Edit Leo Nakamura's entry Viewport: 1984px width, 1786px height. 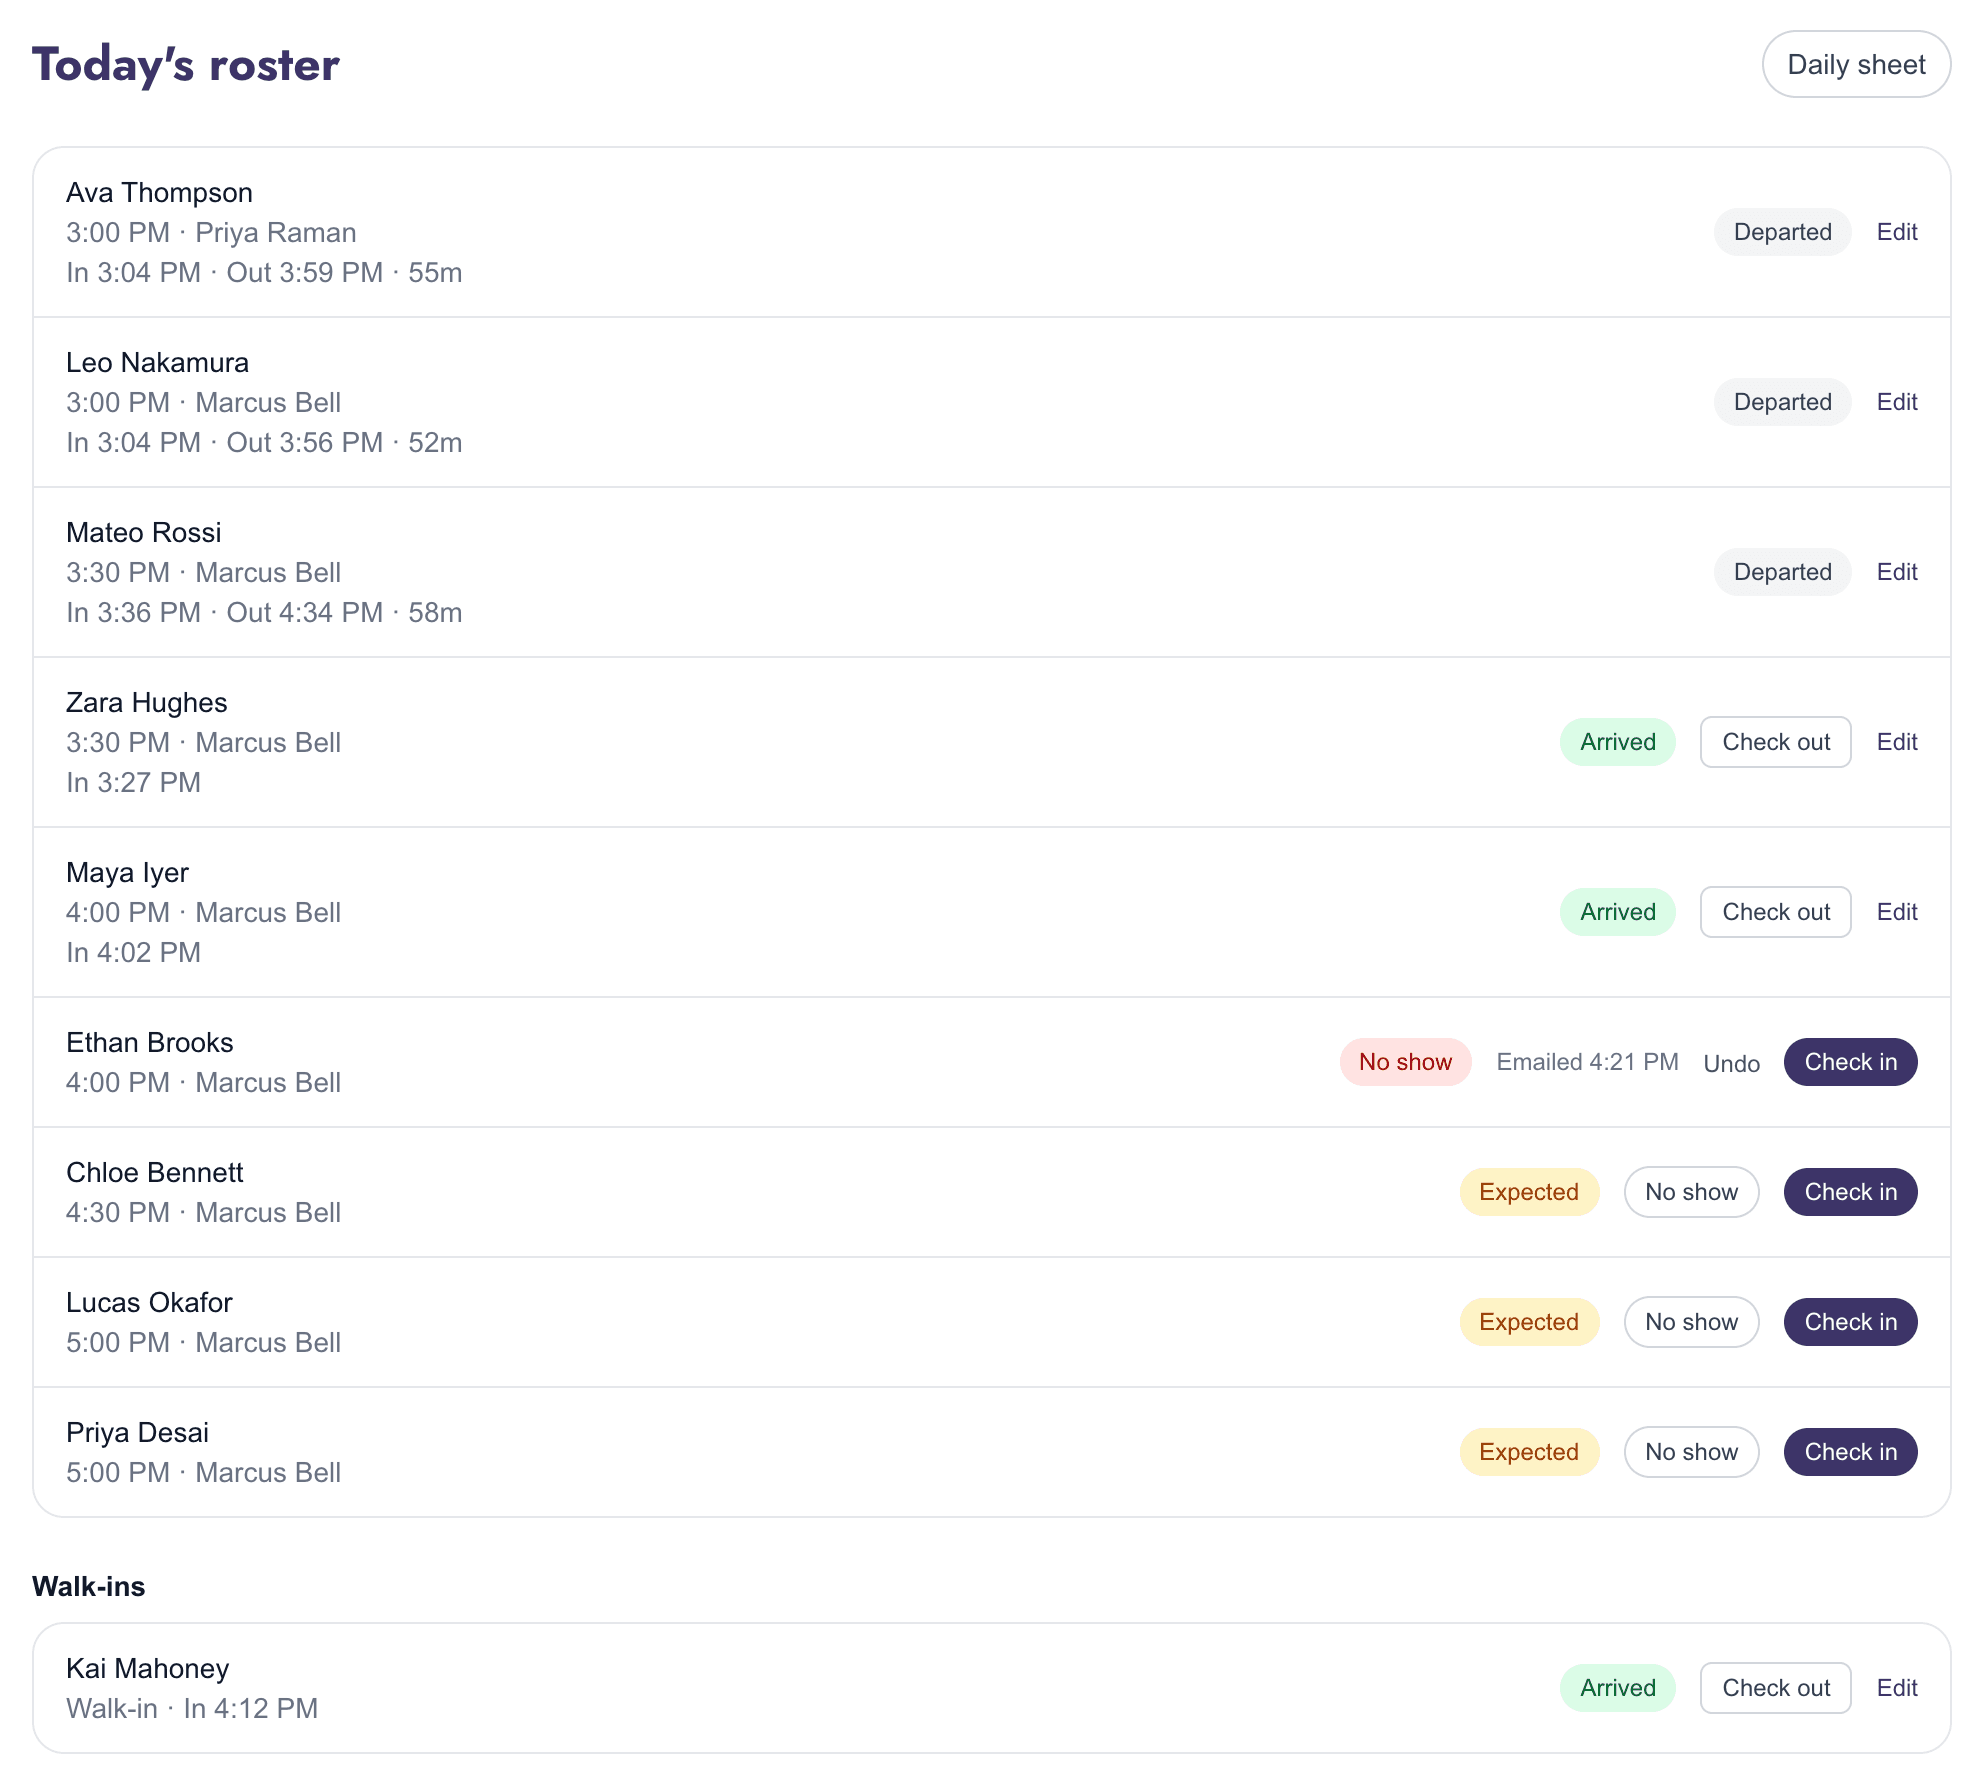click(x=1897, y=402)
